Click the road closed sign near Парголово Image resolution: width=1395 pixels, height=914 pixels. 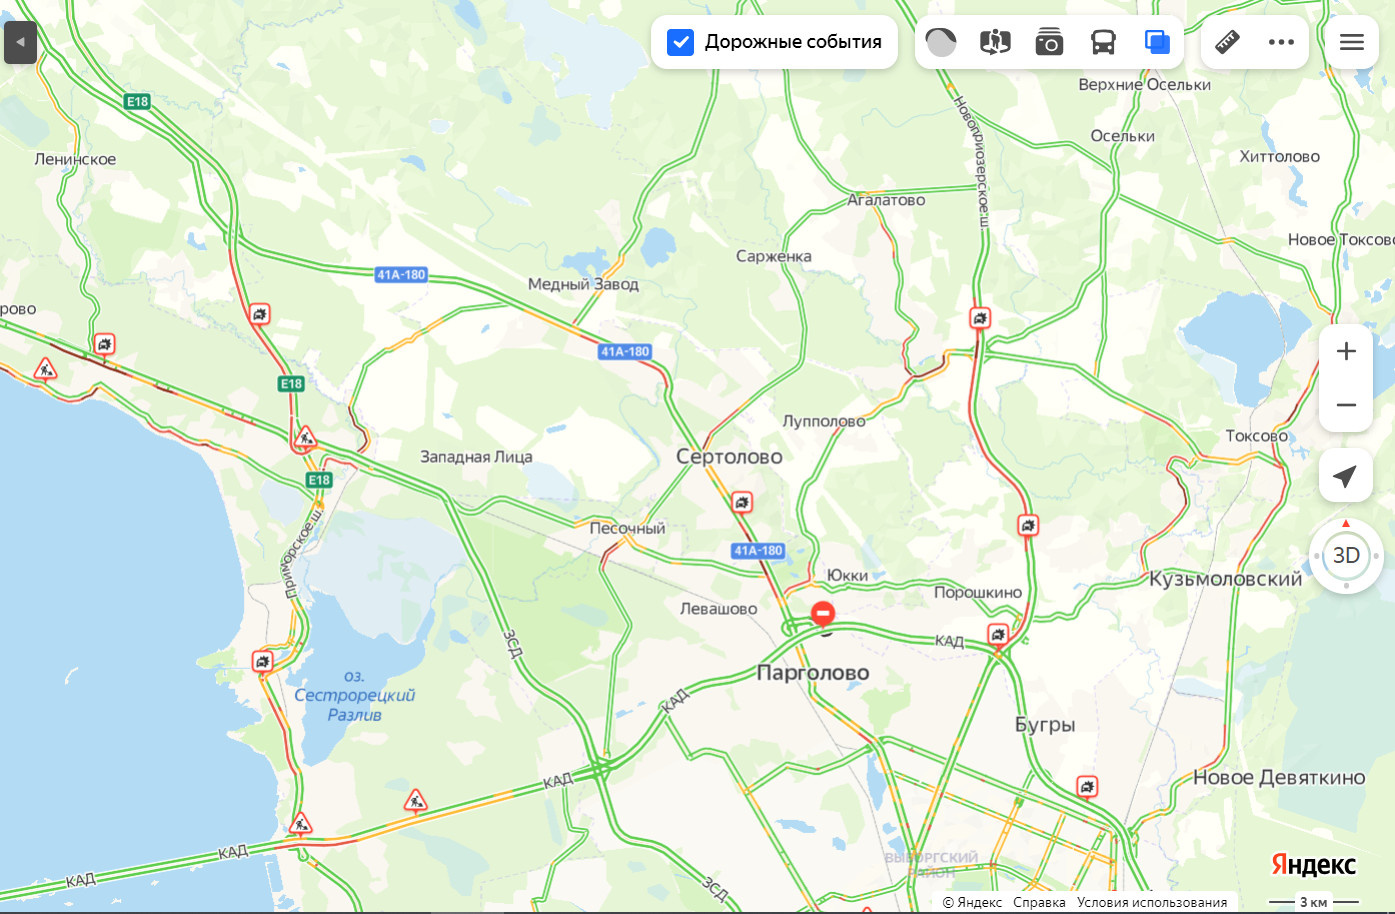tap(823, 613)
